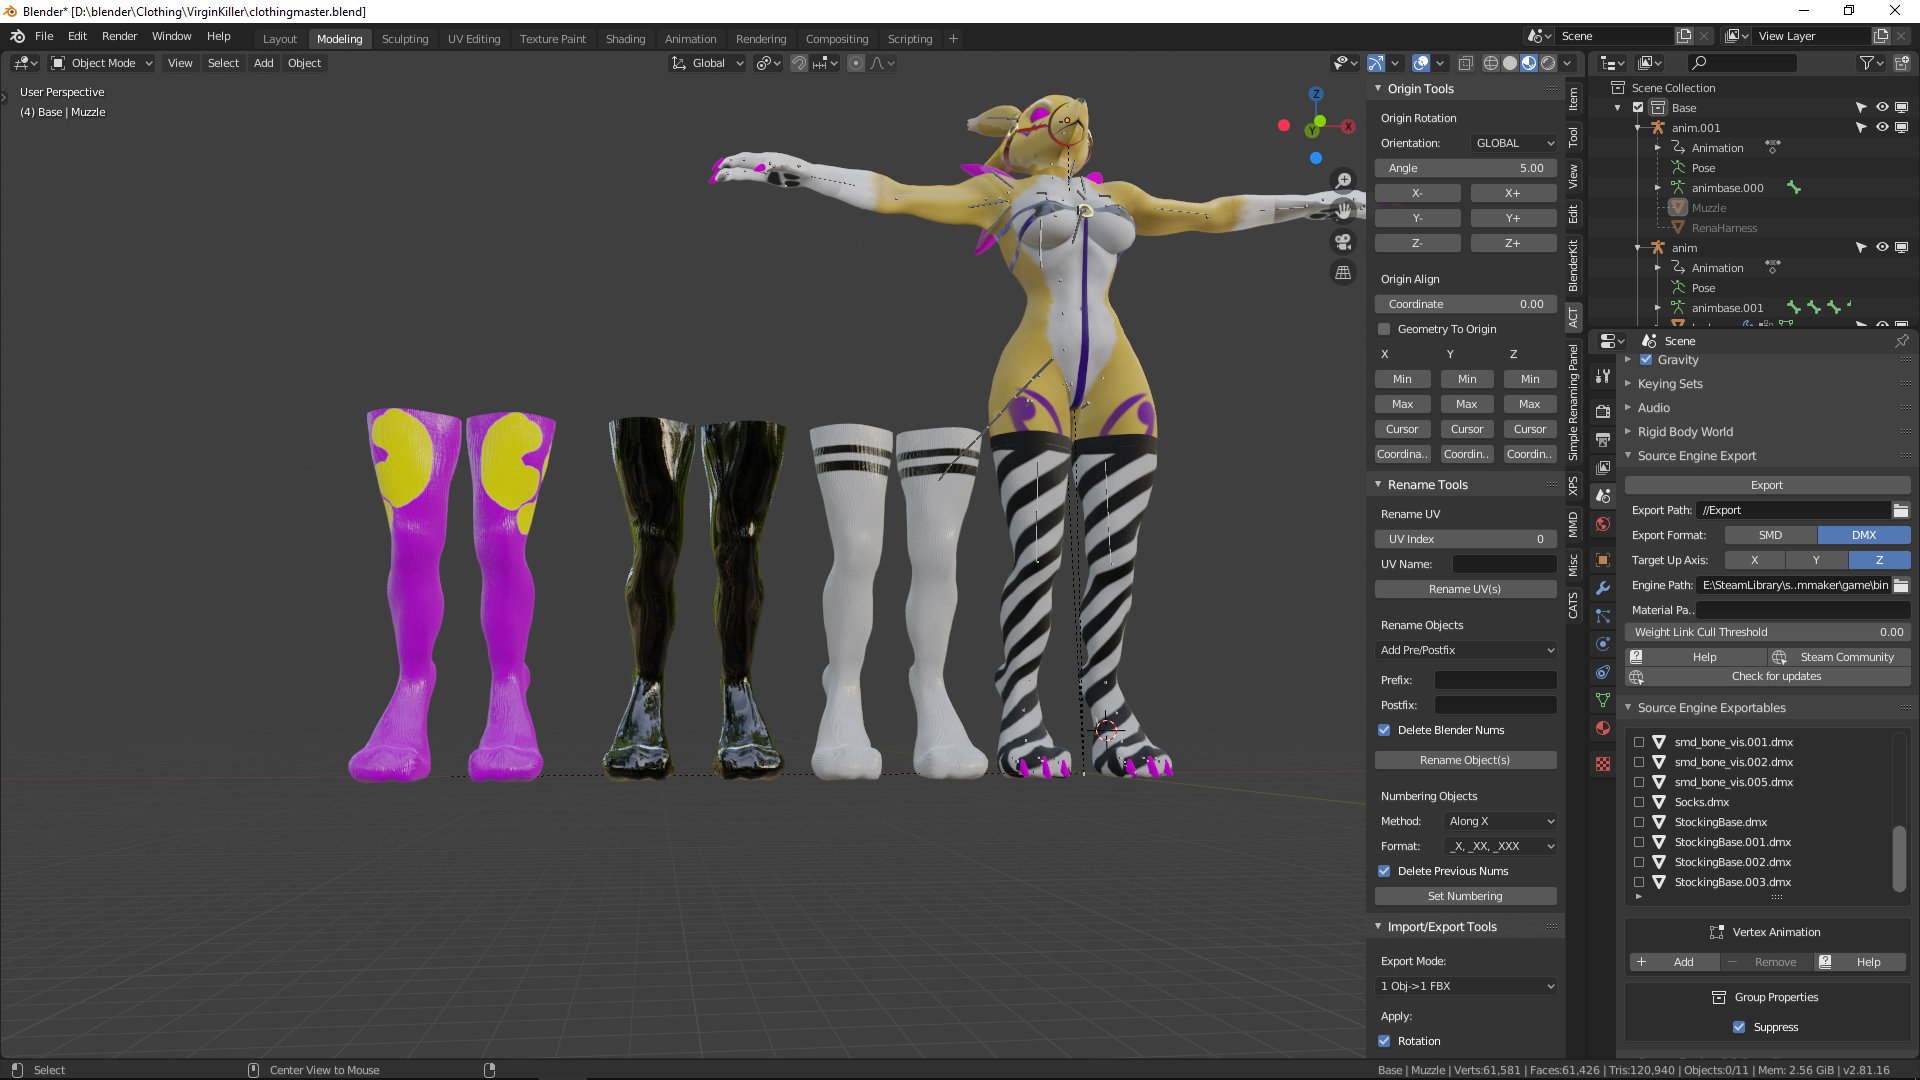Screen dimensions: 1920x1080
Task: Open the Orientation GLOBAL dropdown
Action: tap(1514, 143)
